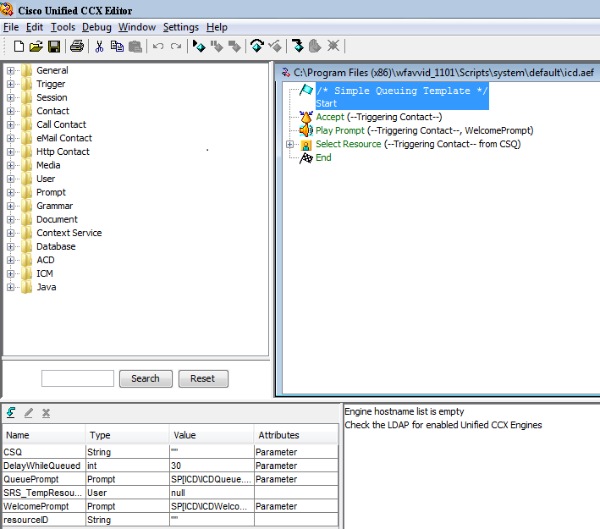The height and width of the screenshot is (529, 600).
Task: Select the DelayWhileQueued variable row
Action: tap(170, 466)
